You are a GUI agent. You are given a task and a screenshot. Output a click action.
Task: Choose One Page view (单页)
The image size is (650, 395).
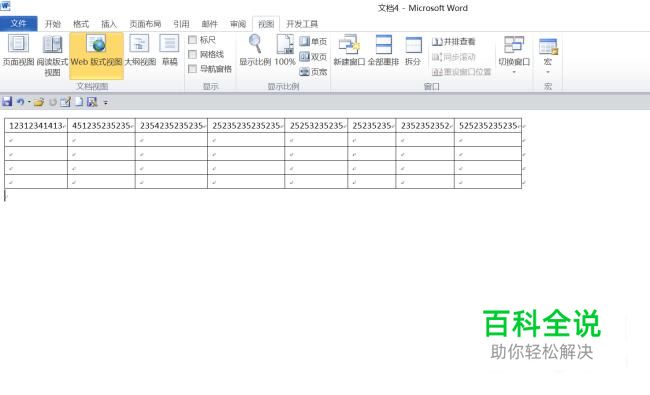coord(313,41)
